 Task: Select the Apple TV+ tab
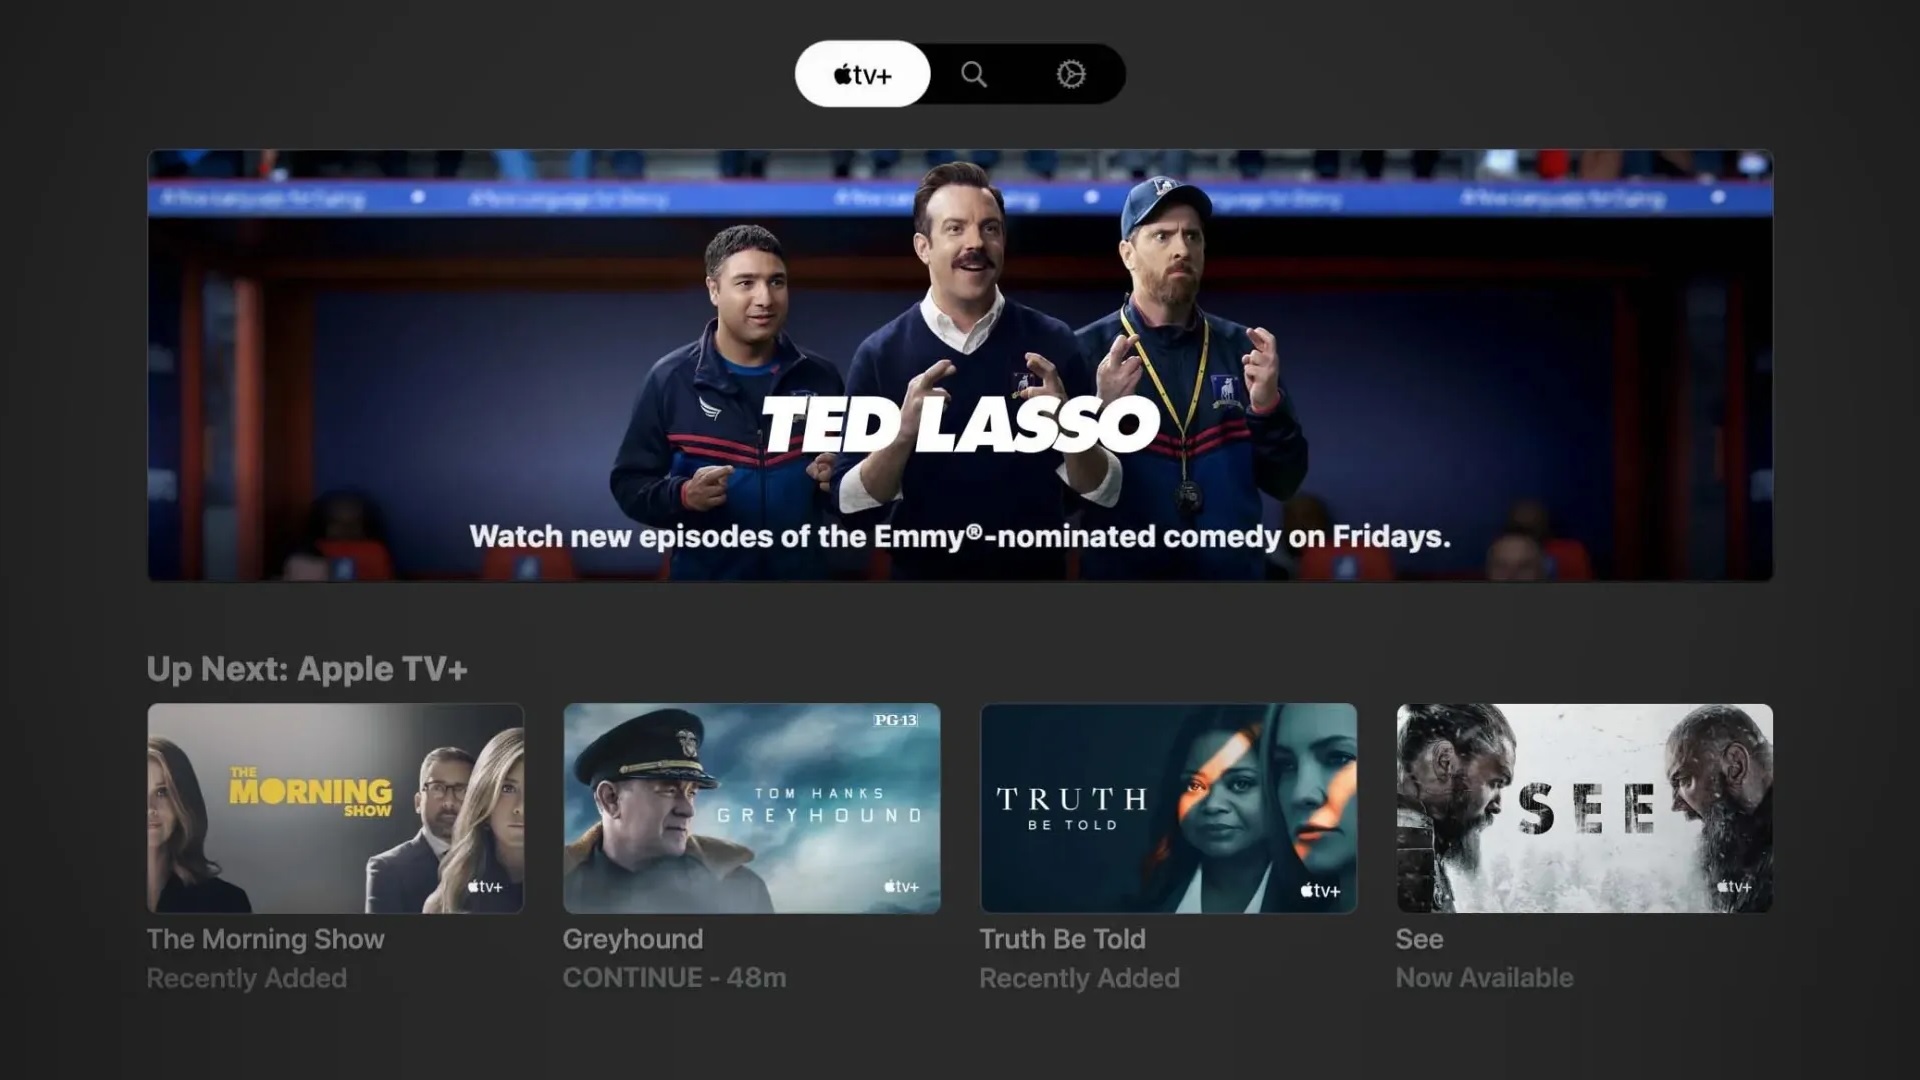(x=862, y=74)
